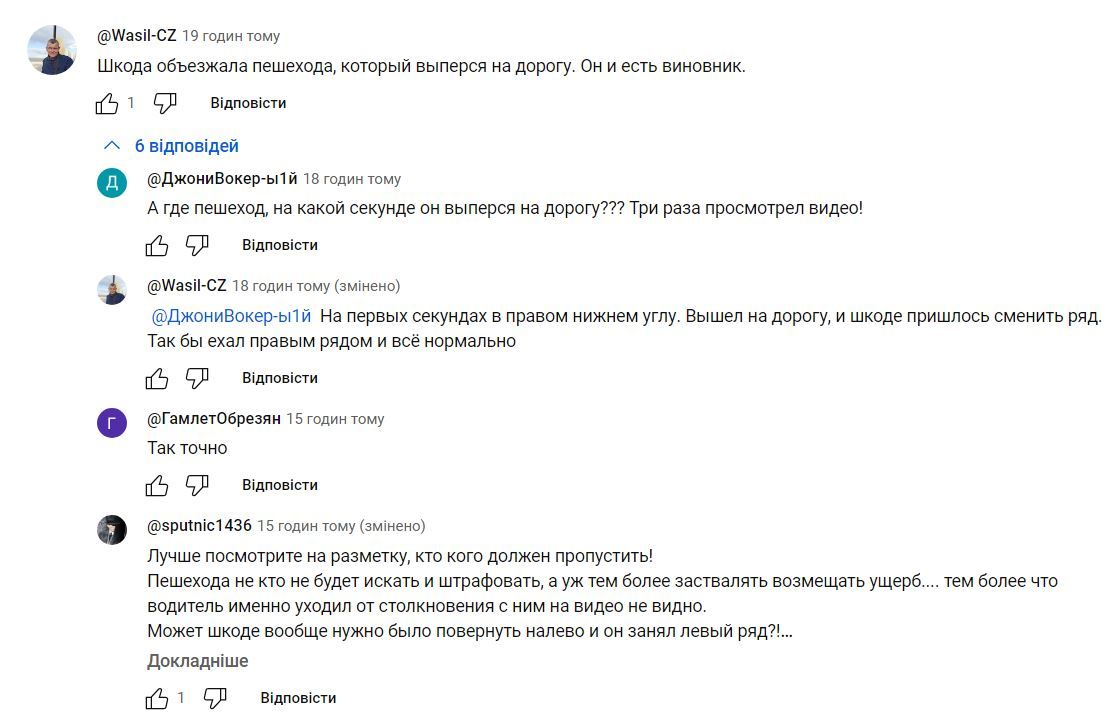Screen dimensions: 1109x726
Task: Click the collapse chevron next to replies count
Action: (112, 146)
